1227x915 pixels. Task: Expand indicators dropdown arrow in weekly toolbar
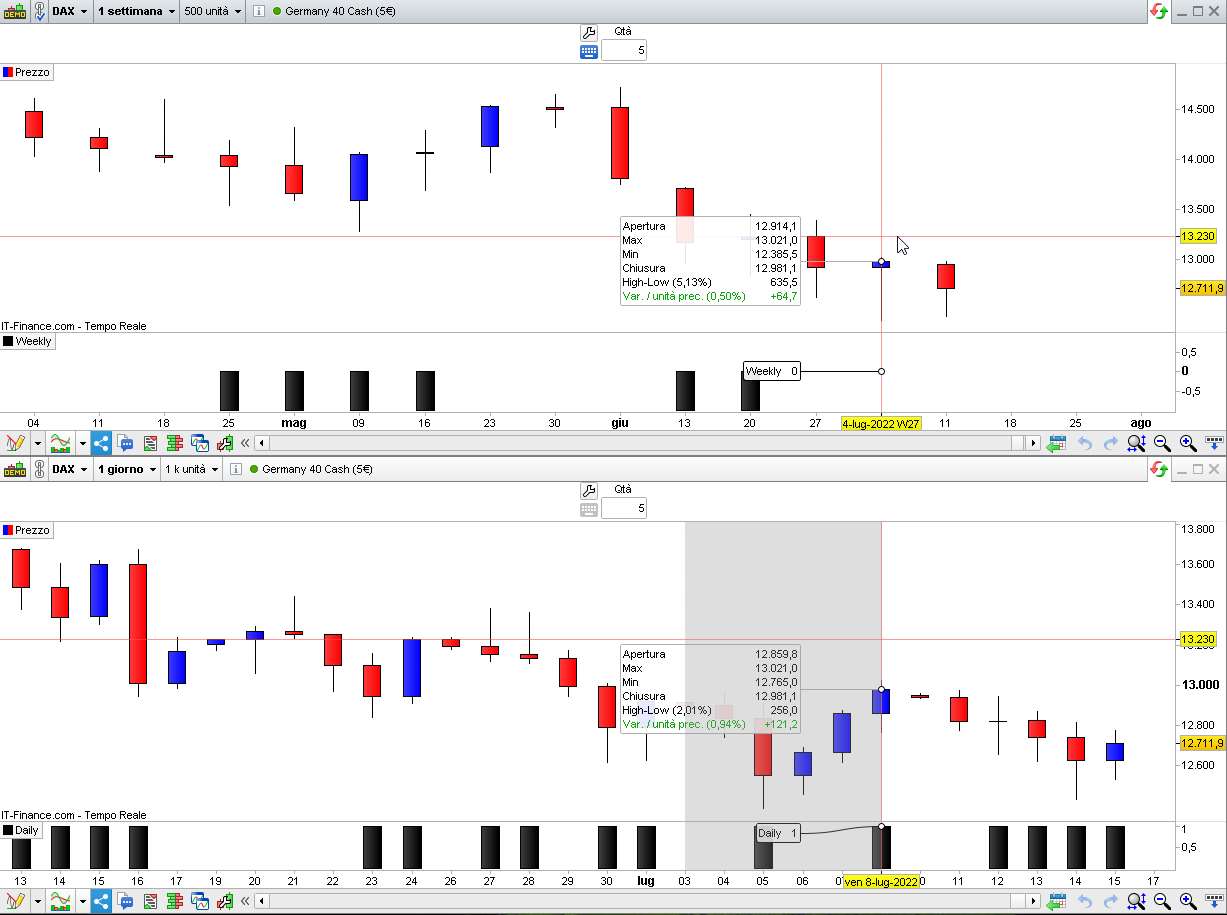(82, 443)
